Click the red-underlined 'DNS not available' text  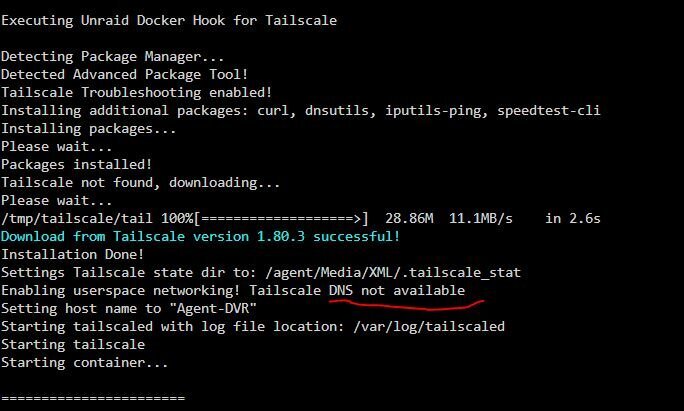(x=397, y=291)
